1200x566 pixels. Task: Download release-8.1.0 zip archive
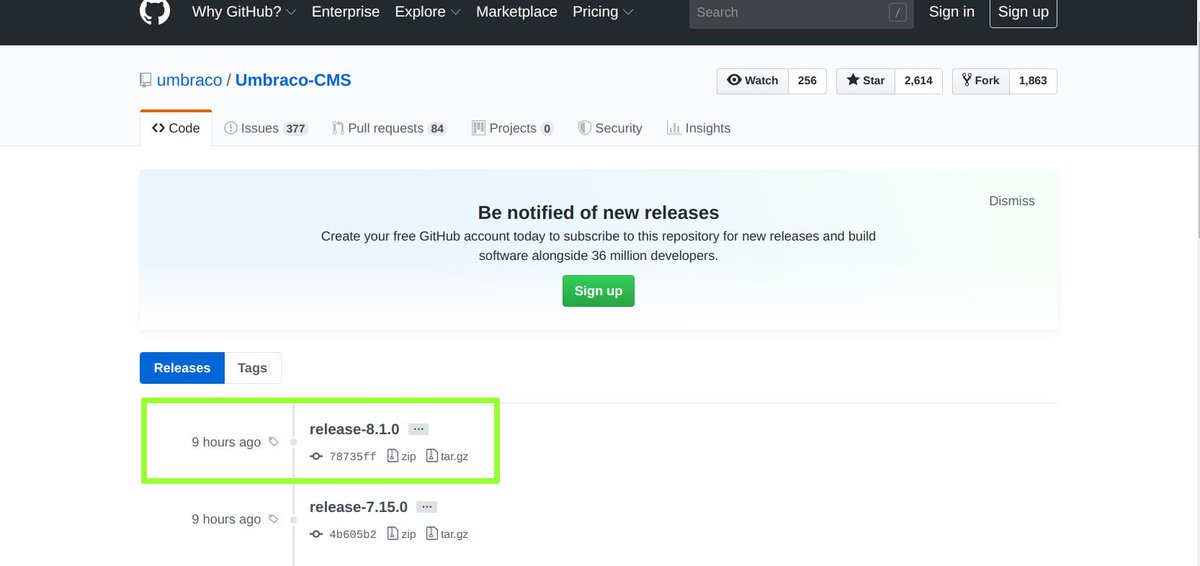(402, 456)
